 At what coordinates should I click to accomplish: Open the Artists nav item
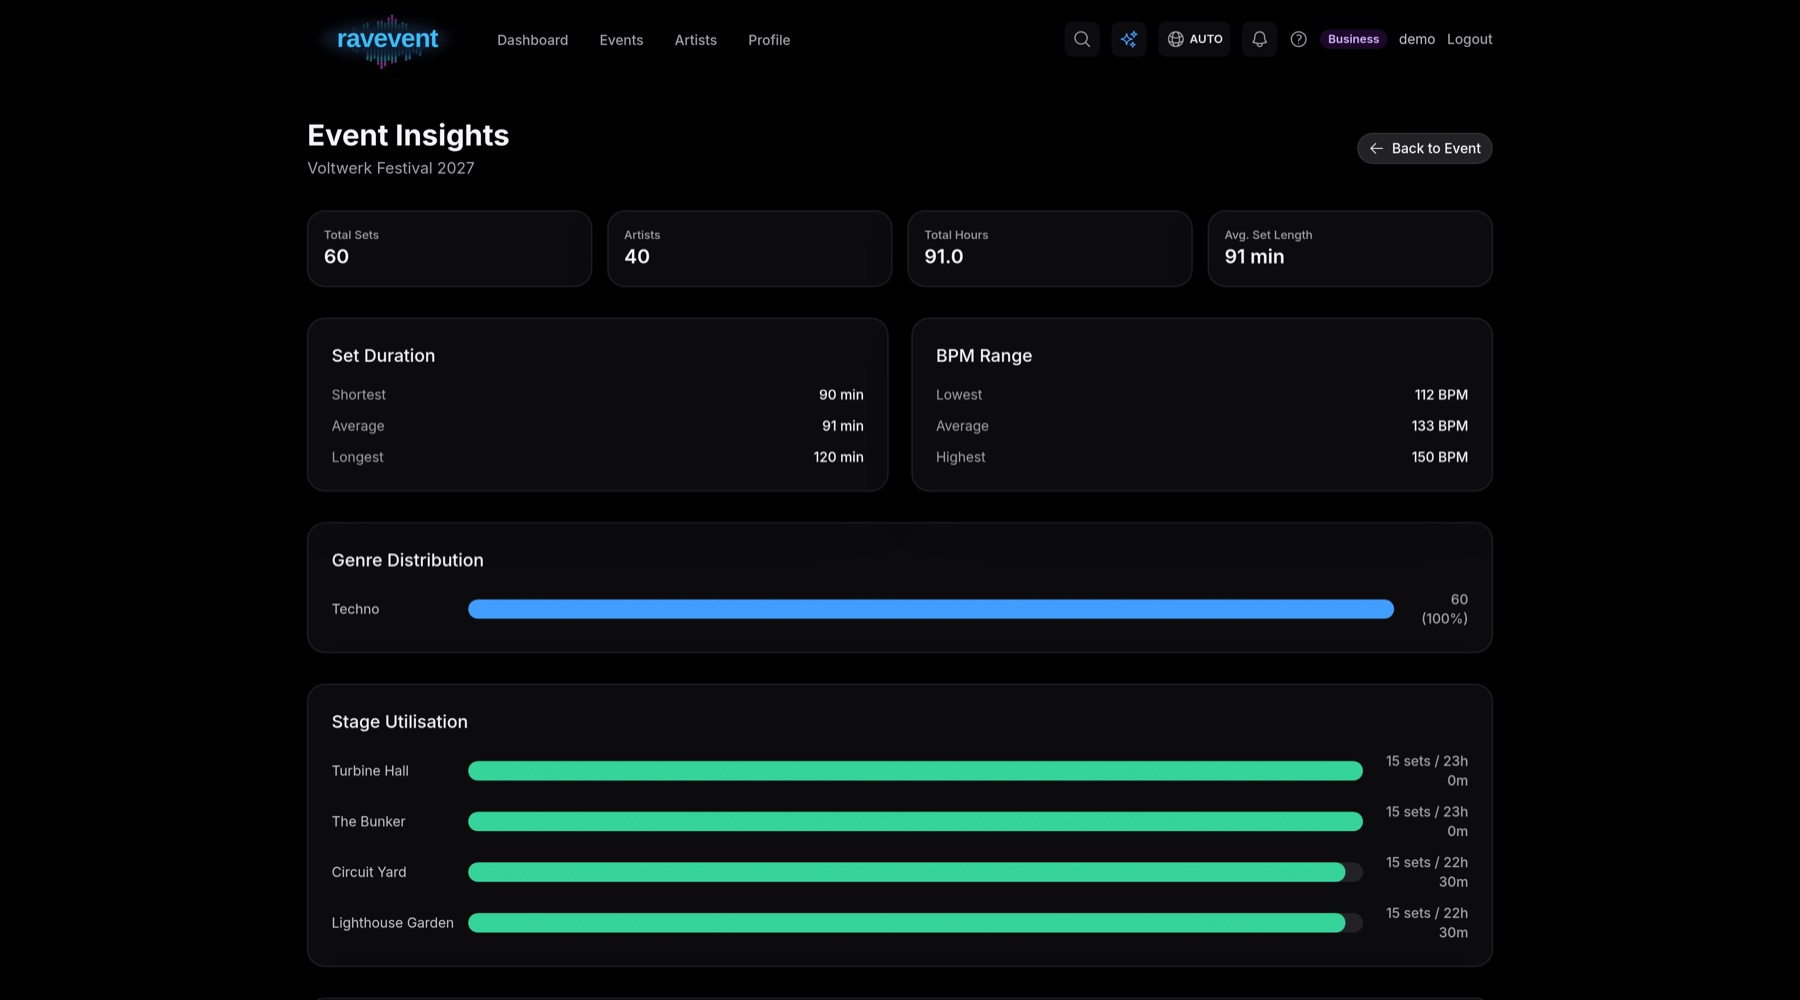695,40
